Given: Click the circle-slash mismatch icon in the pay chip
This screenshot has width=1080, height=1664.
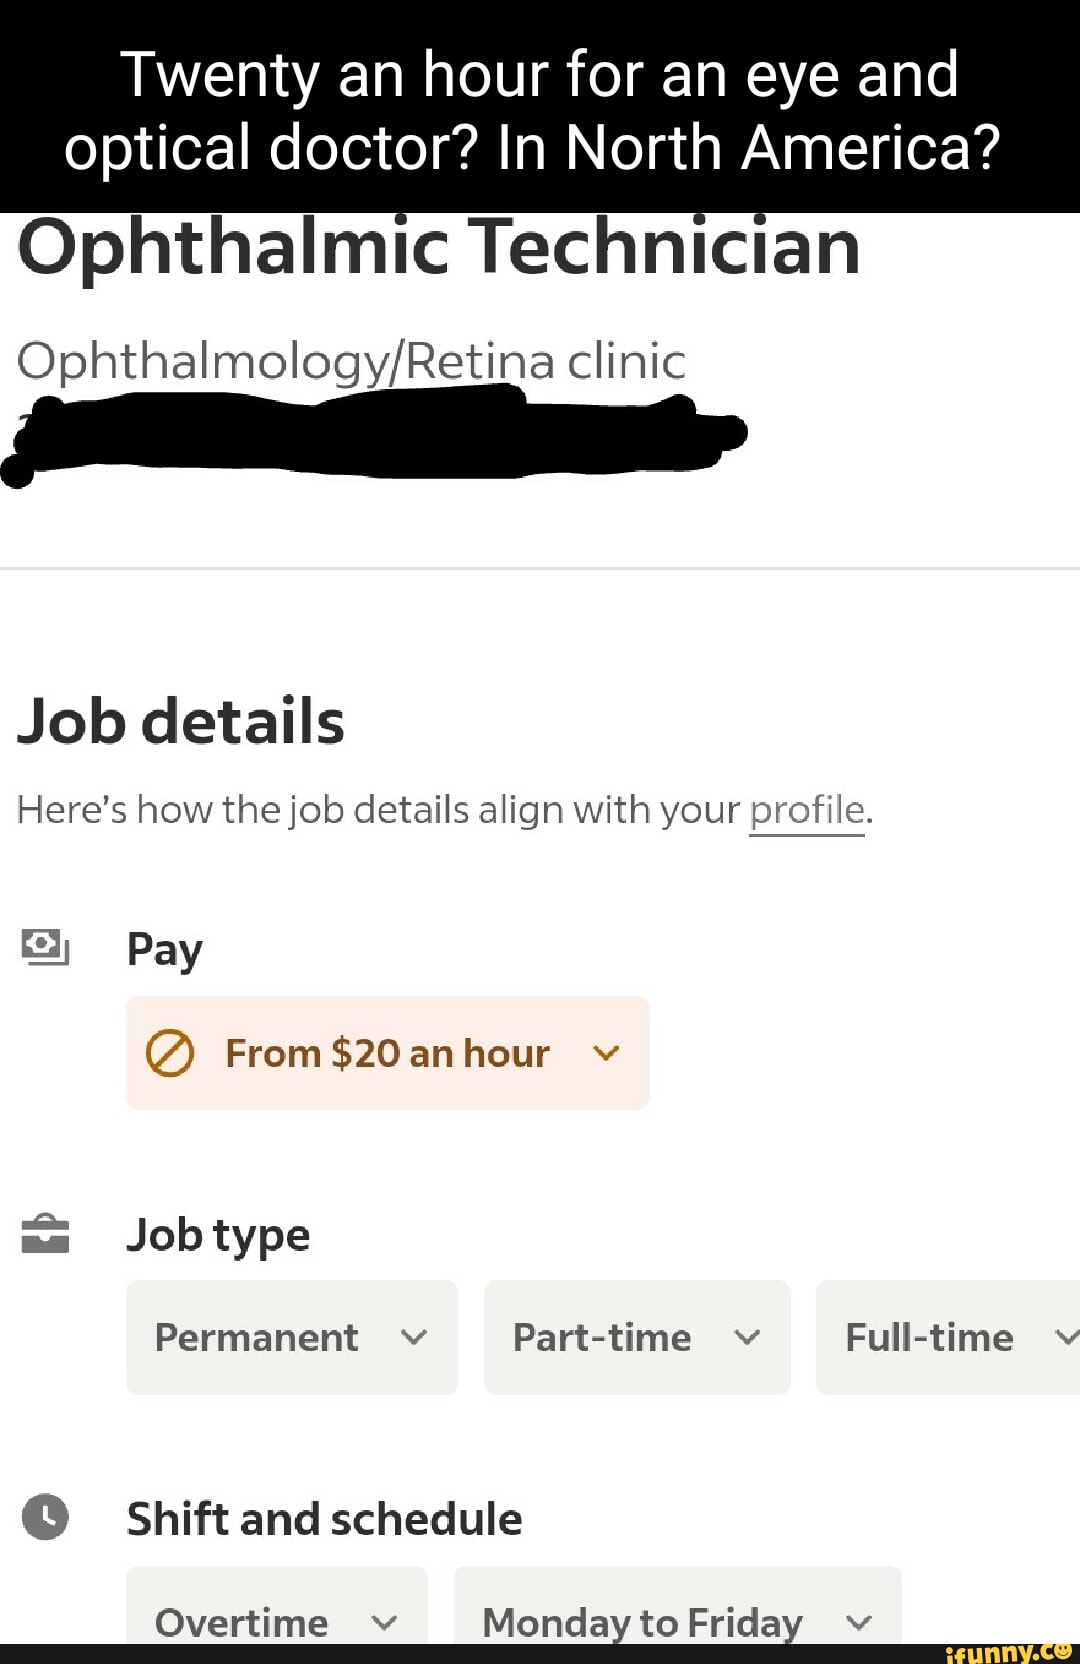Looking at the screenshot, I should [169, 1054].
